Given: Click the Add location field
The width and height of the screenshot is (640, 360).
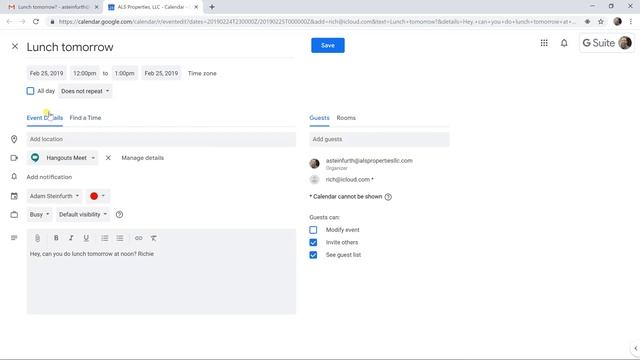Looking at the screenshot, I should point(161,140).
